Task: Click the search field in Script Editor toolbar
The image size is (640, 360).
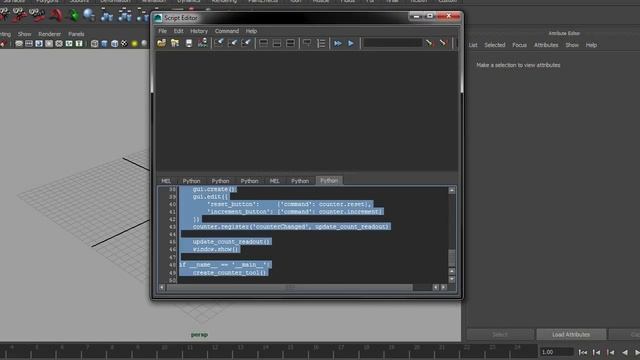Action: 393,43
